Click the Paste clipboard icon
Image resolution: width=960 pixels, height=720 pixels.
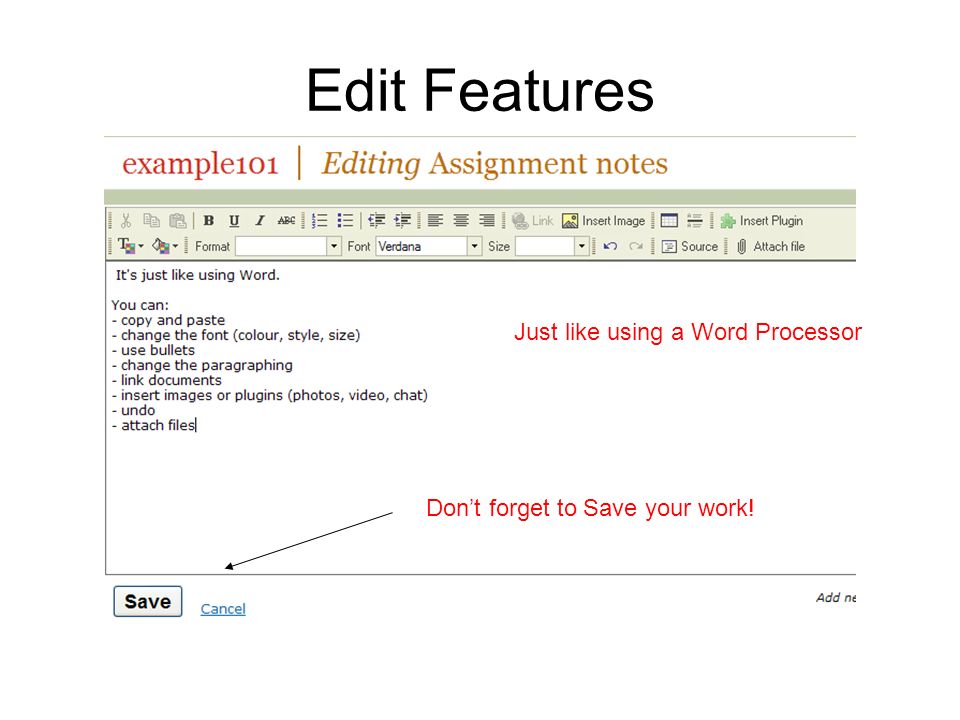(178, 220)
